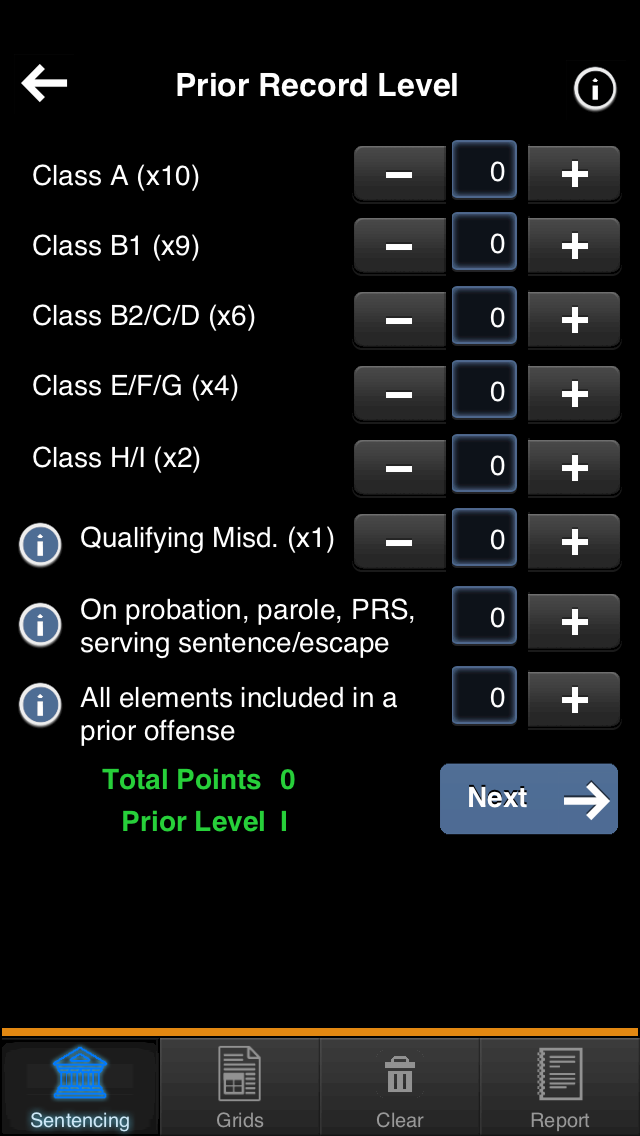
Task: Open the Report tab
Action: click(x=560, y=1087)
